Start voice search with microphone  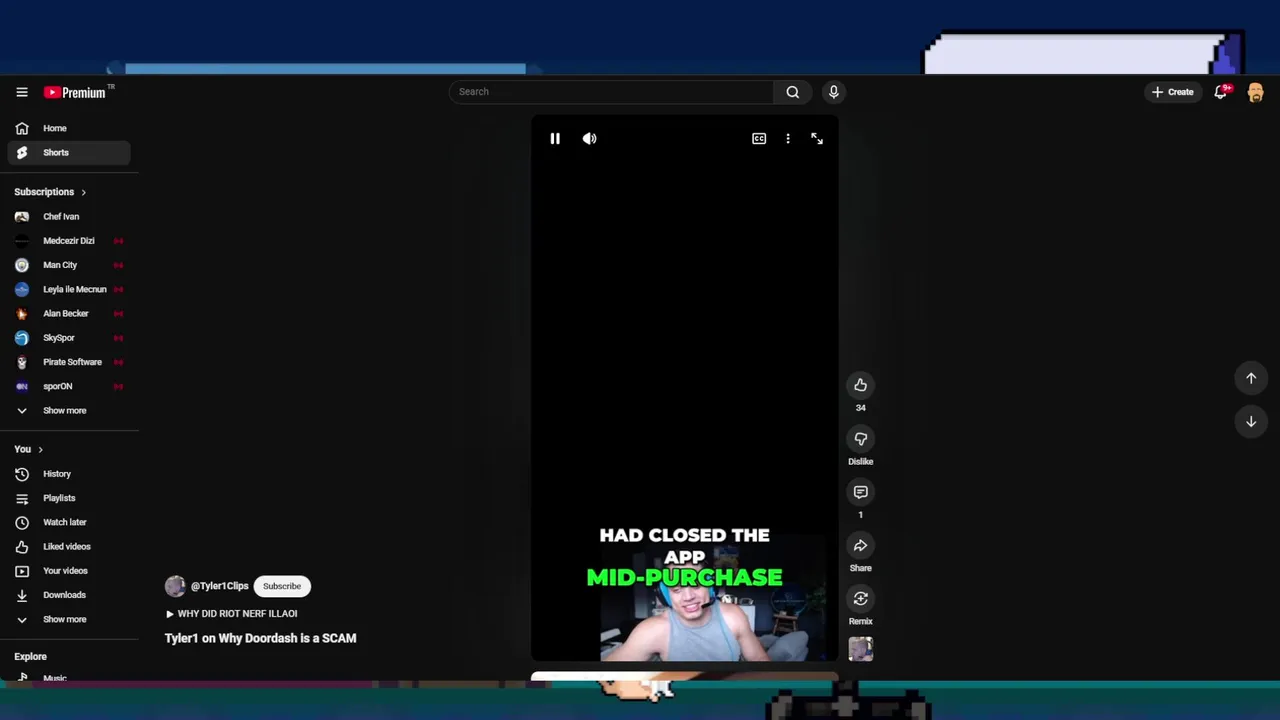coord(833,92)
